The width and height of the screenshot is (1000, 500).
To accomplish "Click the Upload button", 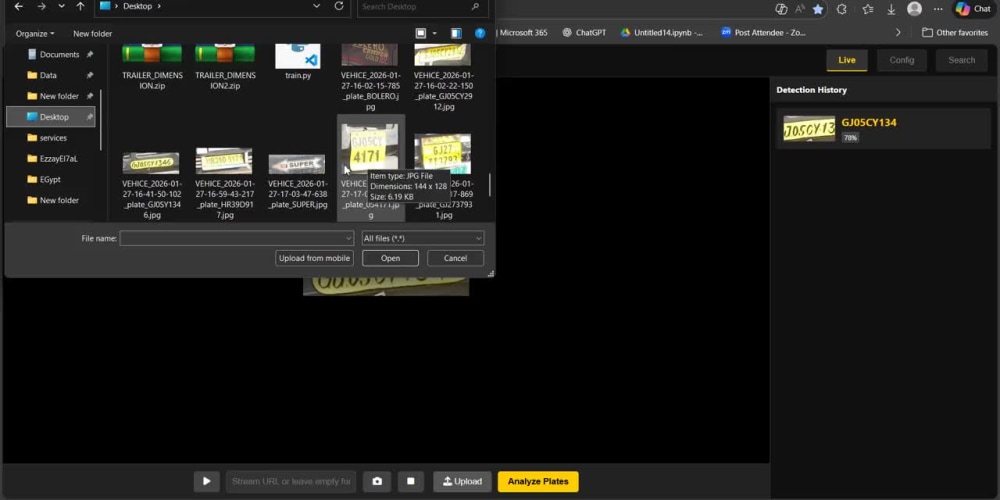I will tap(462, 482).
